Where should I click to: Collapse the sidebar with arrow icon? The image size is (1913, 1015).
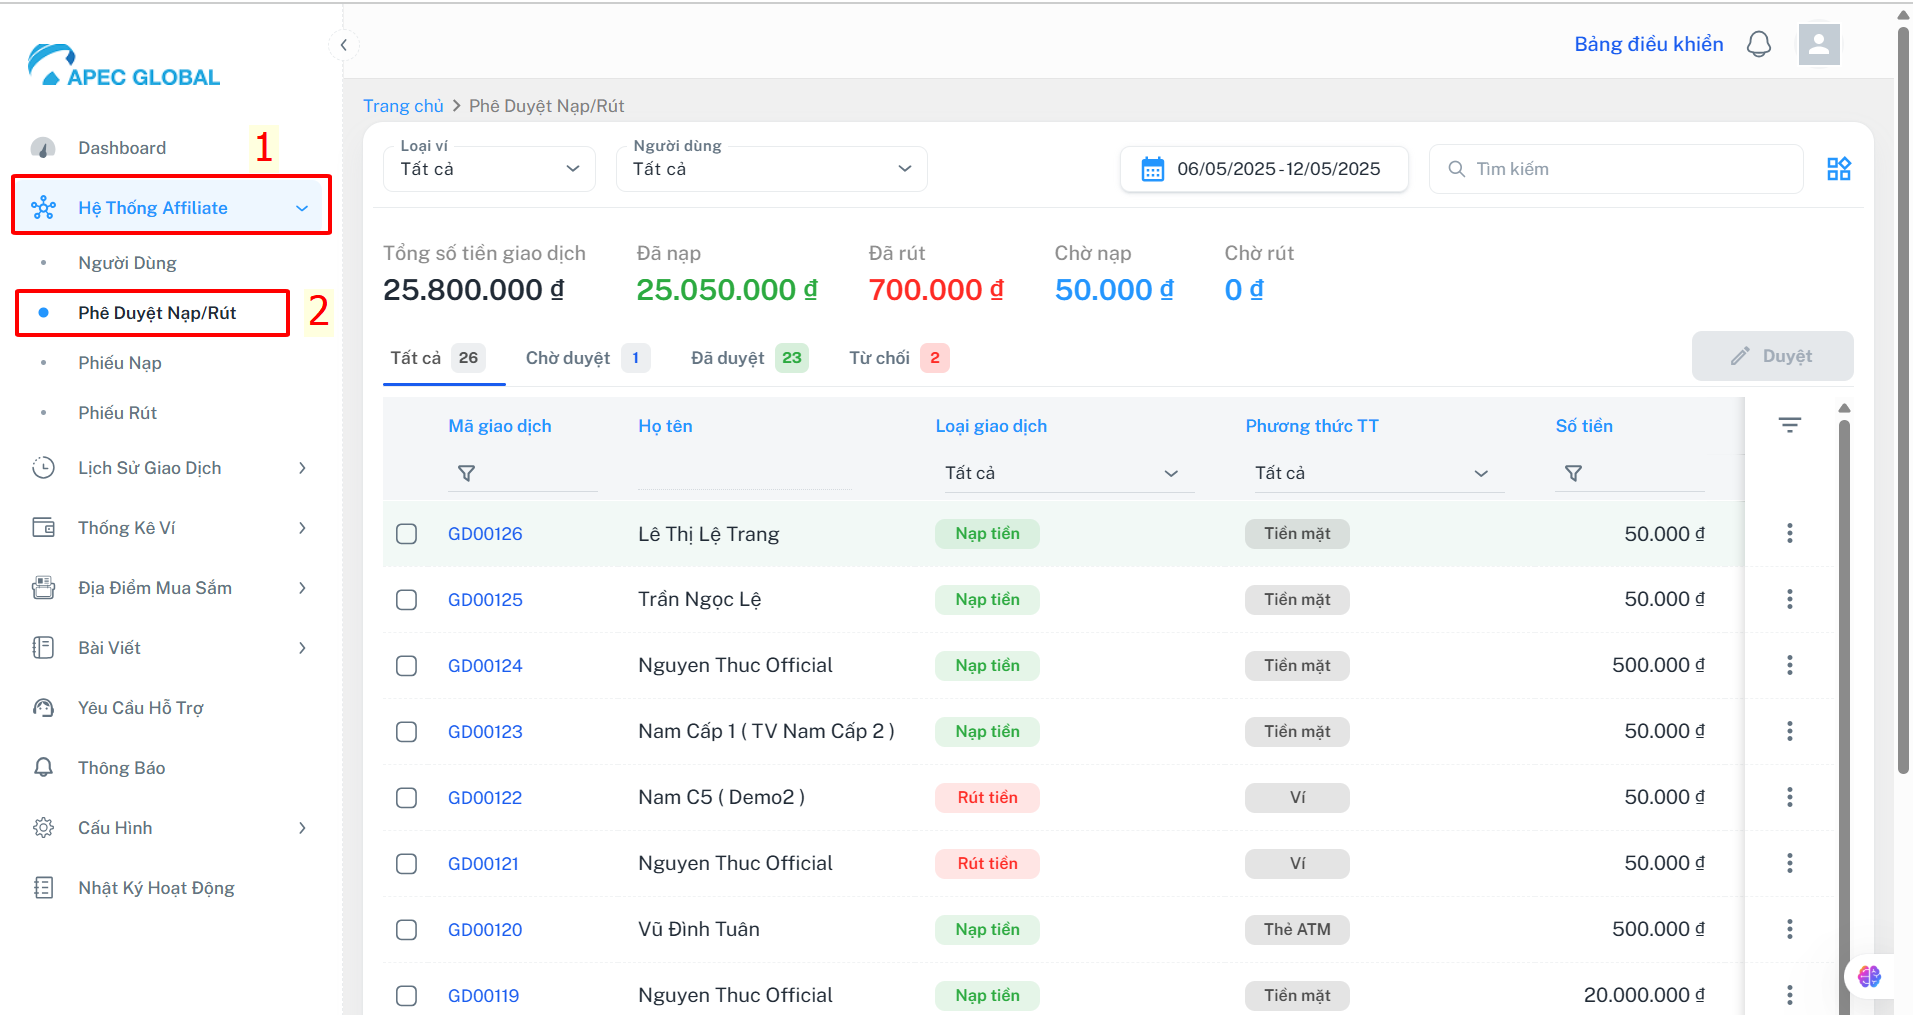pyautogui.click(x=343, y=45)
